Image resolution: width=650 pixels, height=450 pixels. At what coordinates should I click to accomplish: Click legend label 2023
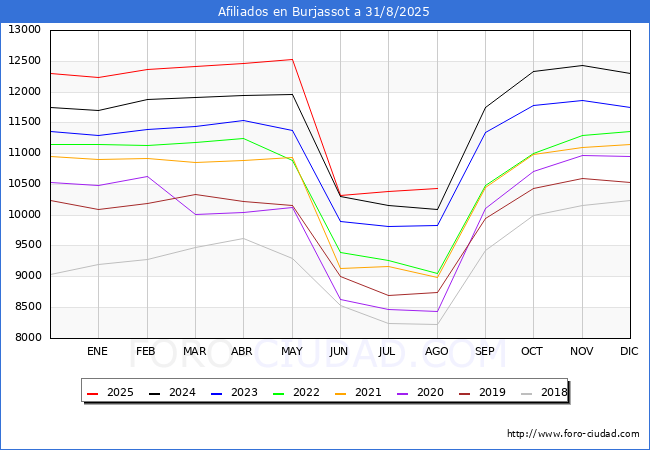click(244, 392)
